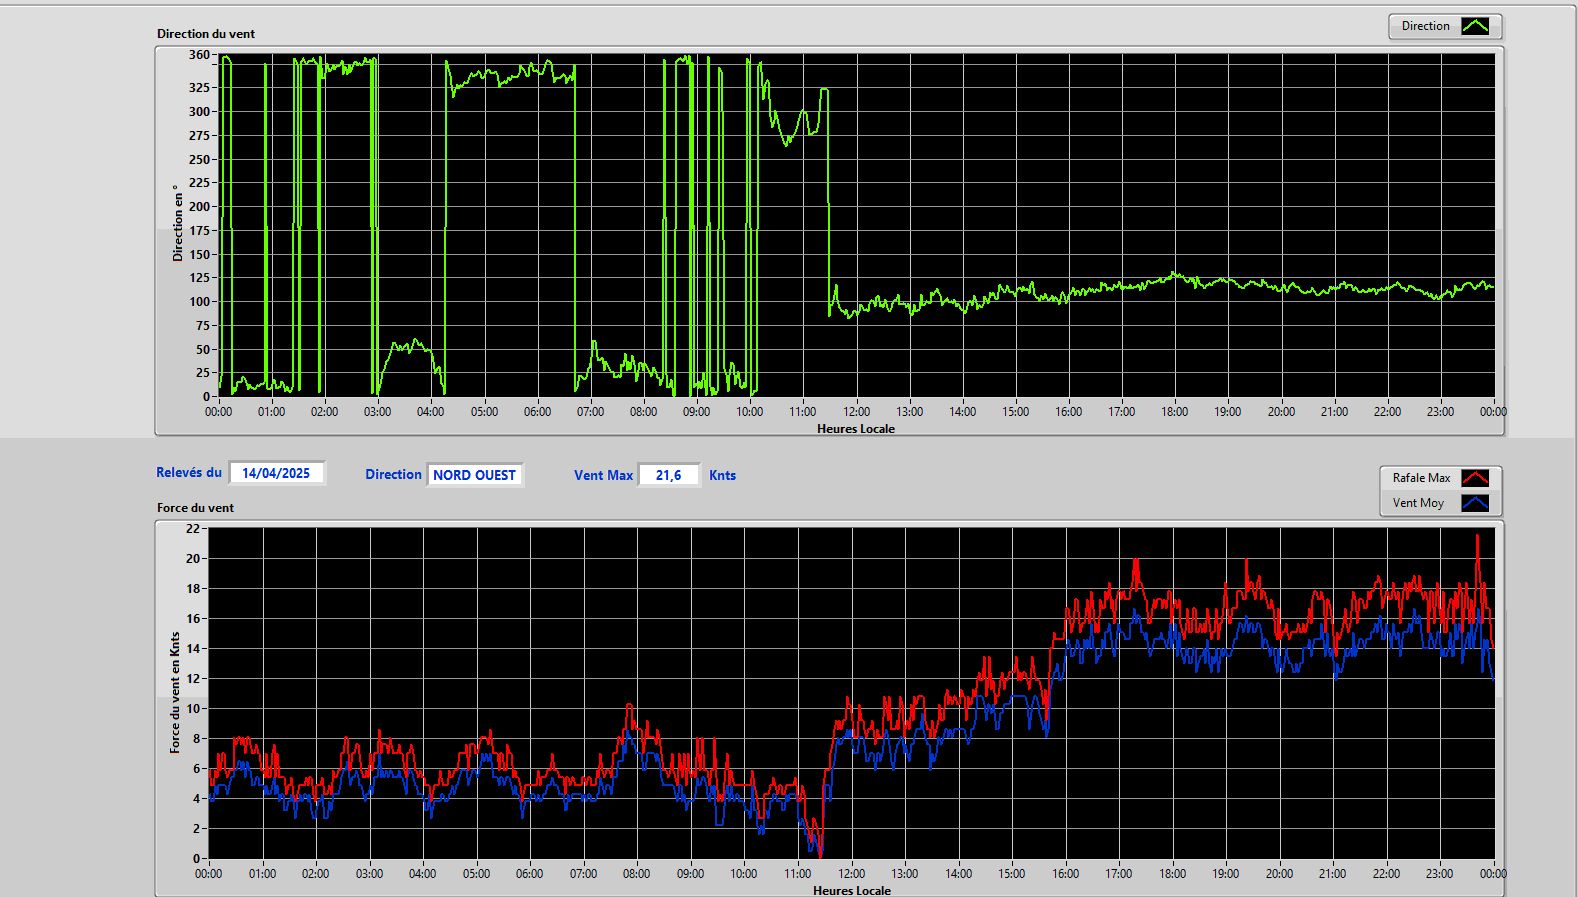Click the Direction legend label
Screen dimensions: 1578x897
(1425, 26)
